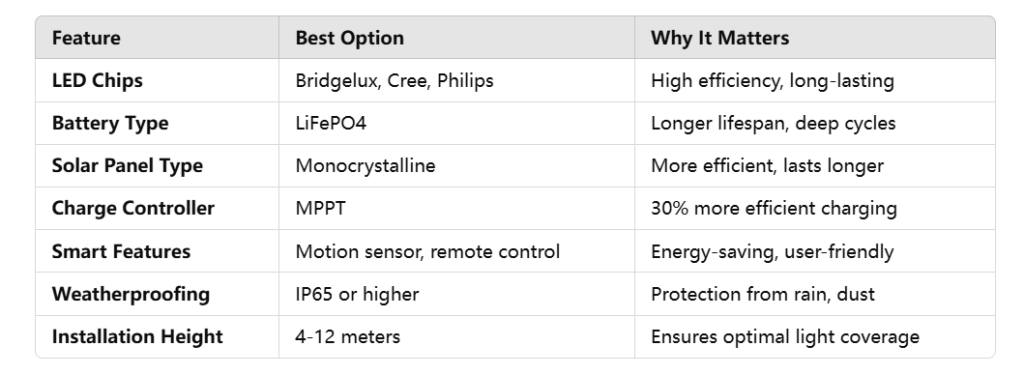Click Ensures optimal light coverage text
The width and height of the screenshot is (1024, 375).
click(x=785, y=336)
